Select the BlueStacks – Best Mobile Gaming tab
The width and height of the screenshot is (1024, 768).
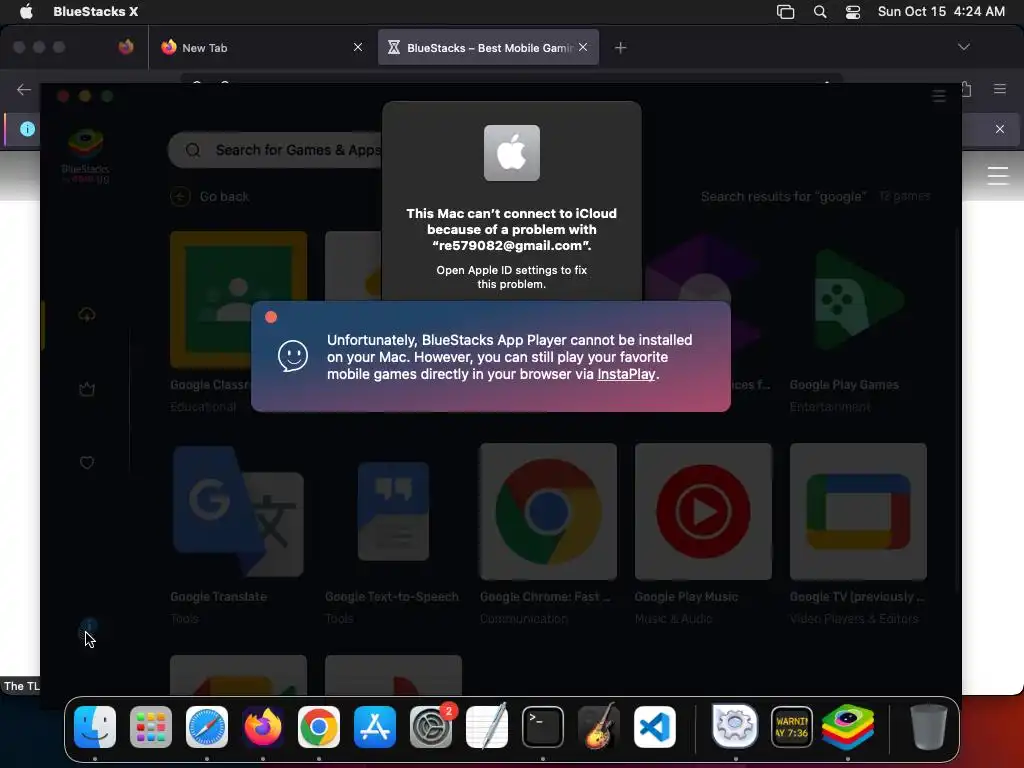tap(488, 47)
